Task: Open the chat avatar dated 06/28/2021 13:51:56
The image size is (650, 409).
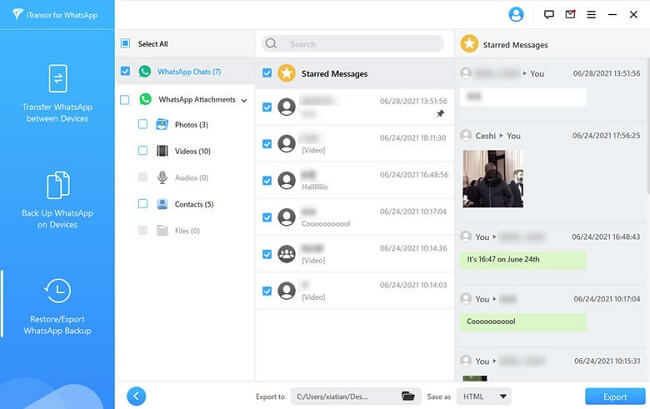Action: click(x=286, y=107)
